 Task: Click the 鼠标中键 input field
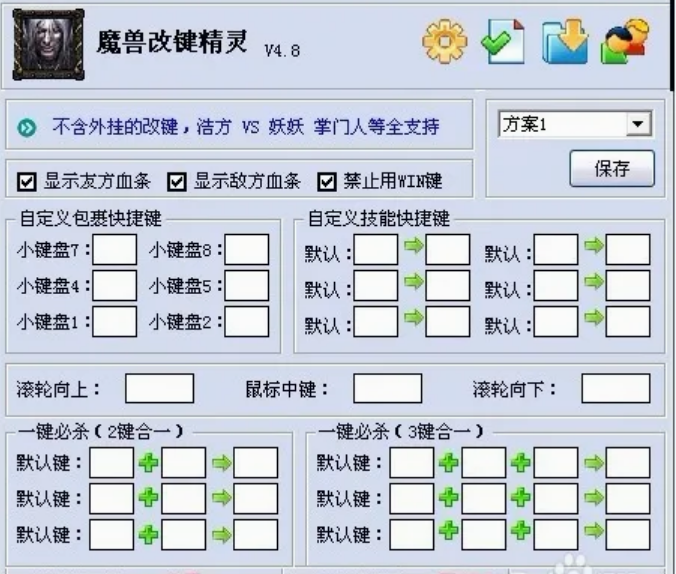tap(388, 389)
